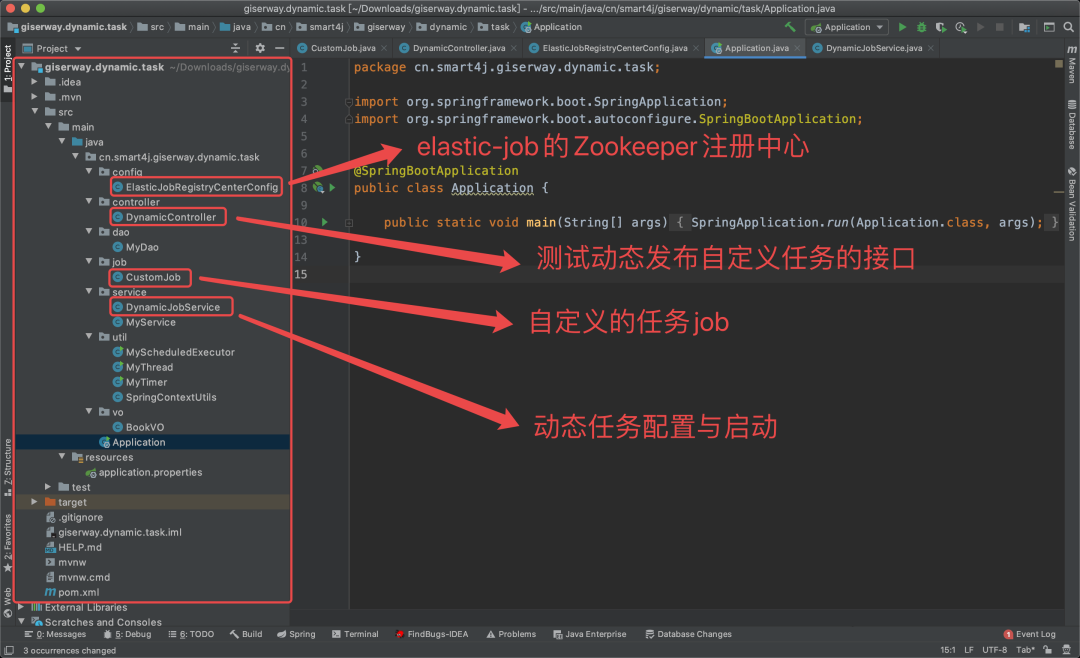
Task: Start debugging with the green bug icon
Action: (922, 27)
